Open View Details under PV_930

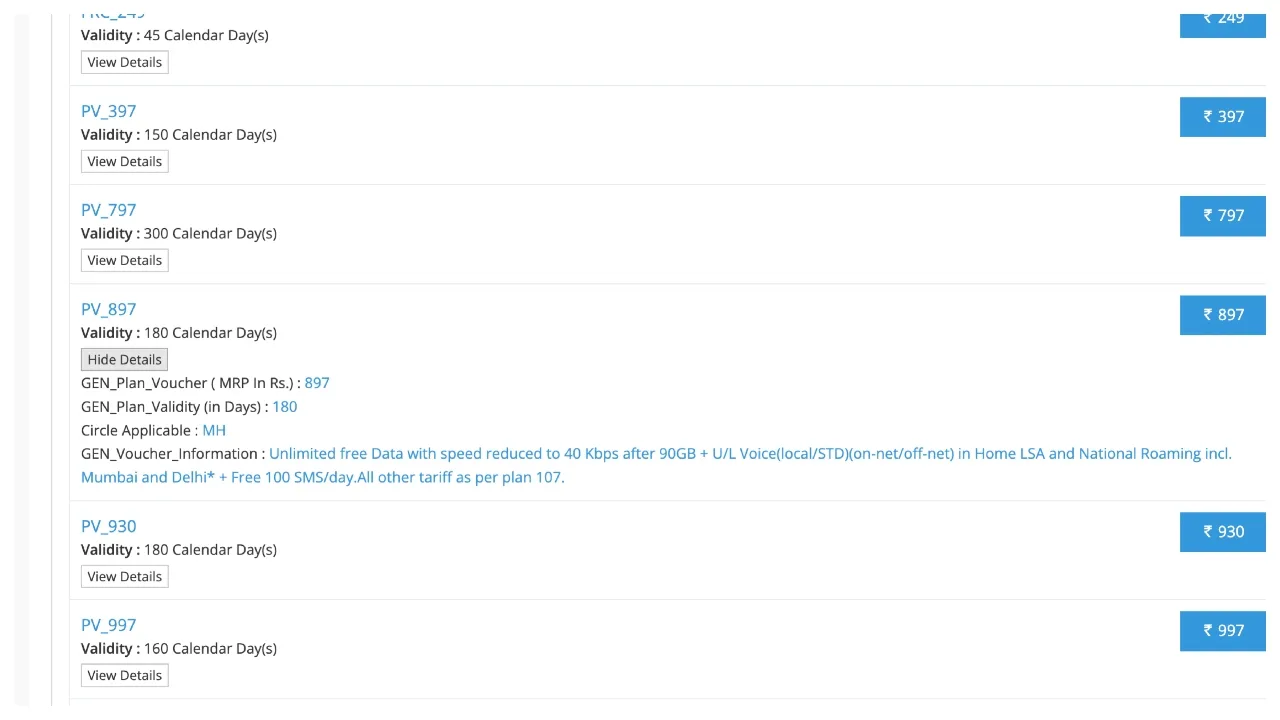tap(124, 577)
